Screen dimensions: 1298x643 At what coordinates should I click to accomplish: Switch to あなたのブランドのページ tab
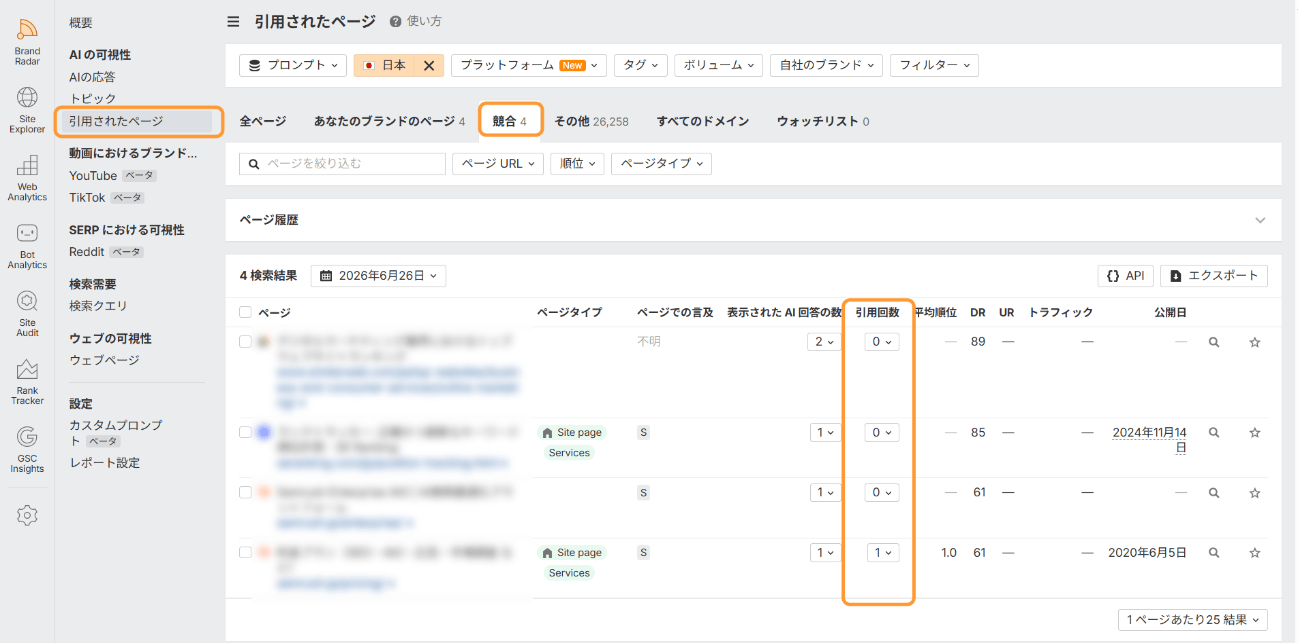[389, 121]
